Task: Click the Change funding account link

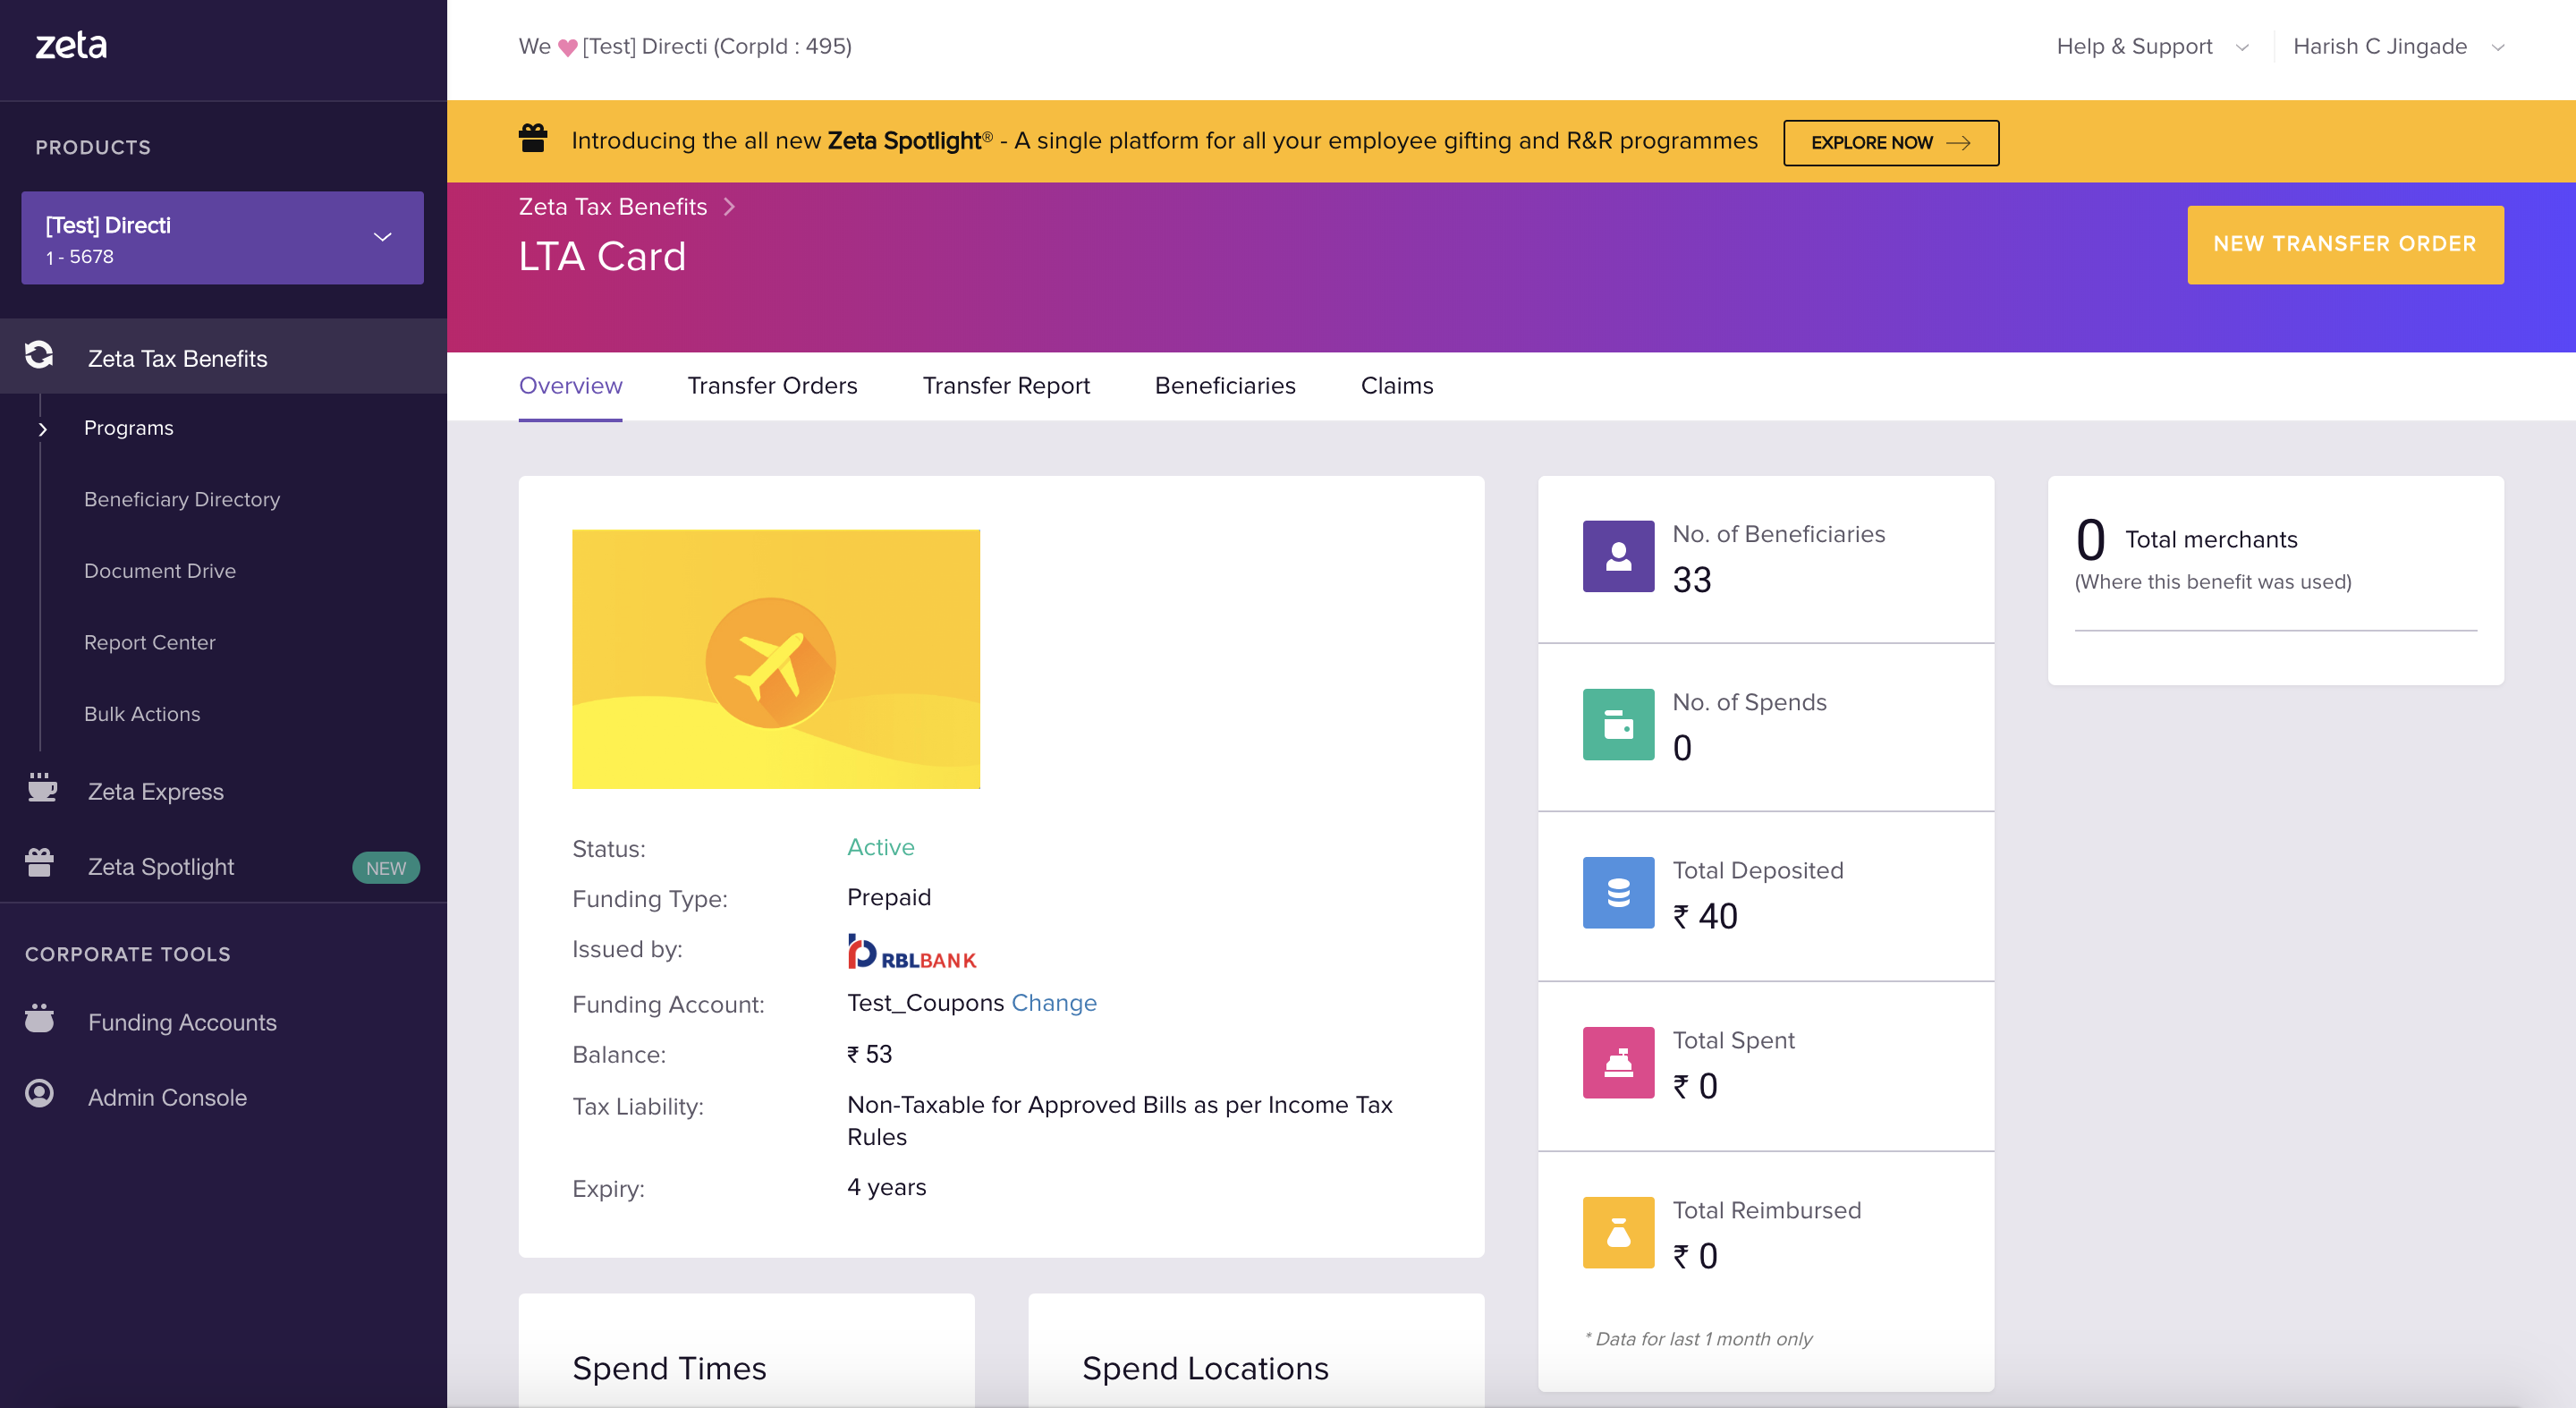Action: [x=1054, y=1002]
